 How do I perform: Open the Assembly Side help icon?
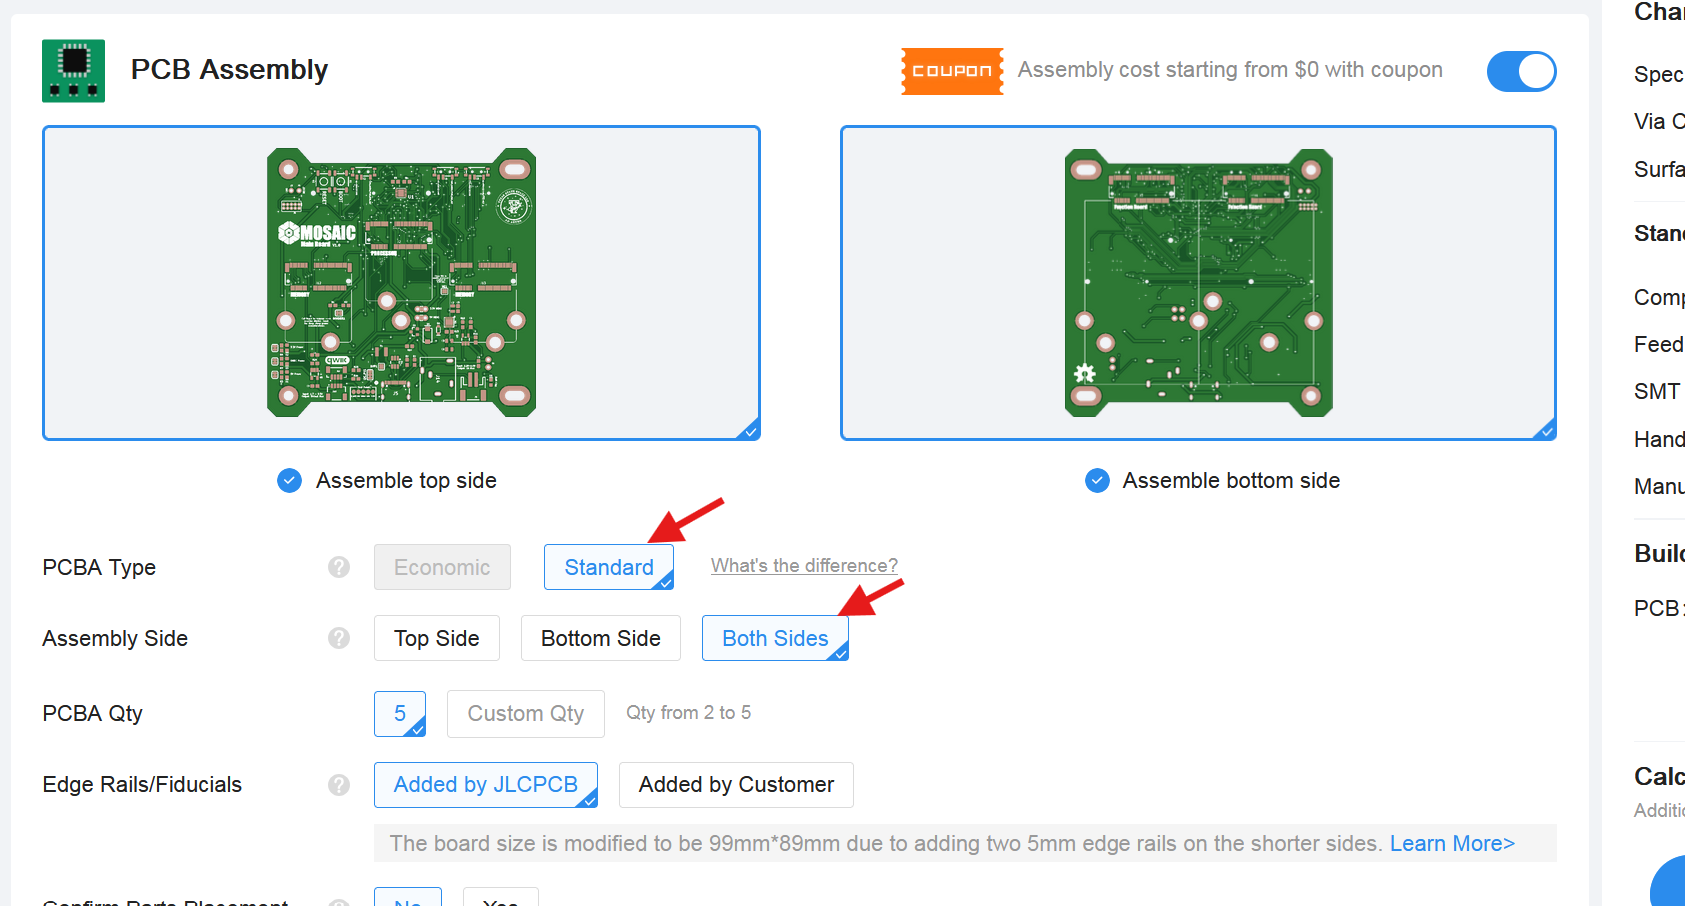pos(339,638)
